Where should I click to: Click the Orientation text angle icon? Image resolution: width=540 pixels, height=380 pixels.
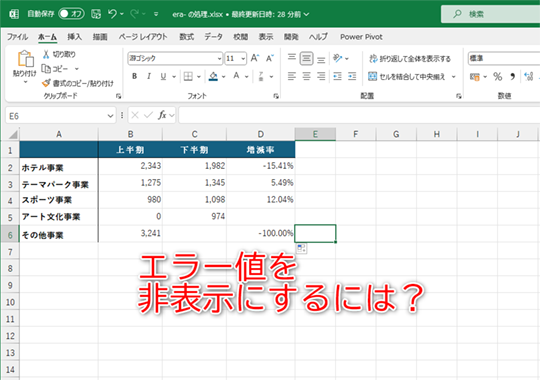338,58
